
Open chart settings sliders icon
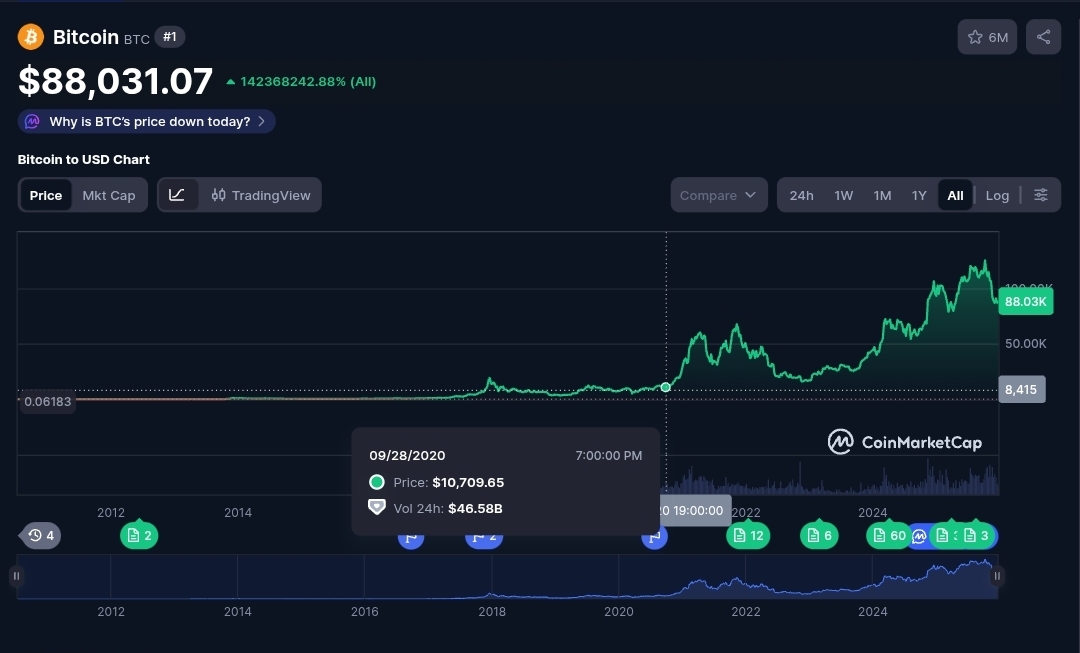(x=1040, y=195)
